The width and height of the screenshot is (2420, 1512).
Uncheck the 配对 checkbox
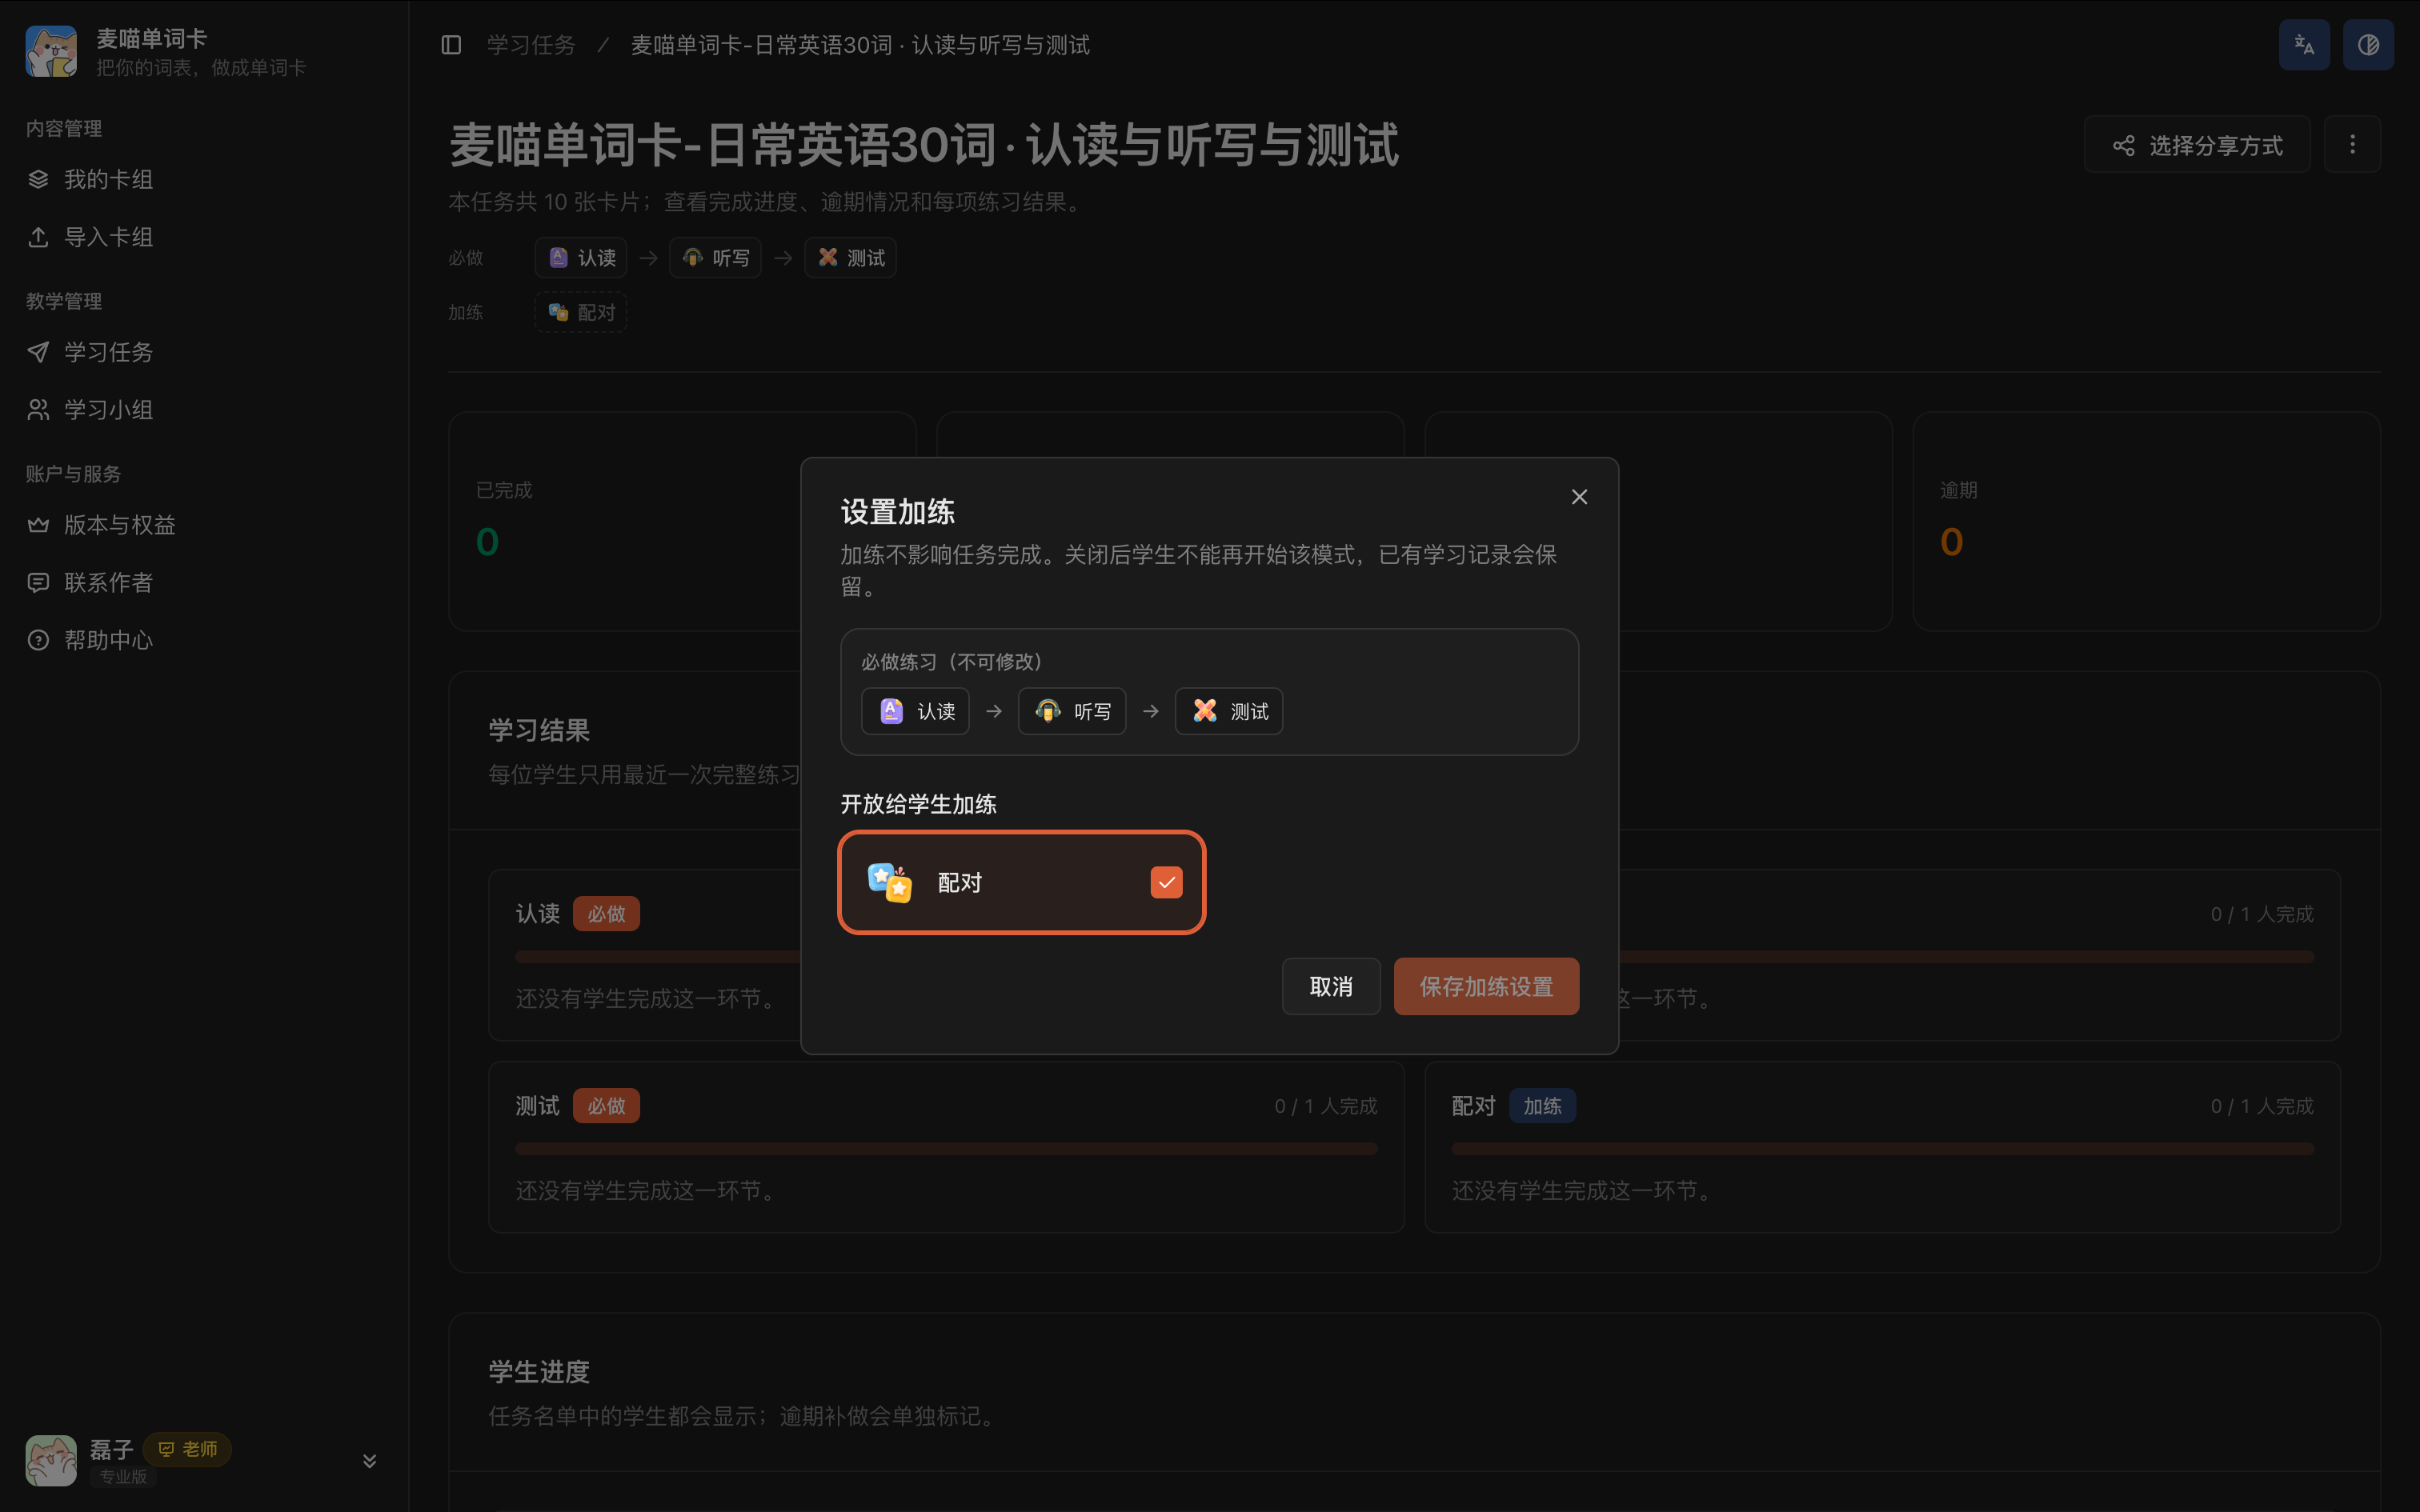[x=1166, y=882]
